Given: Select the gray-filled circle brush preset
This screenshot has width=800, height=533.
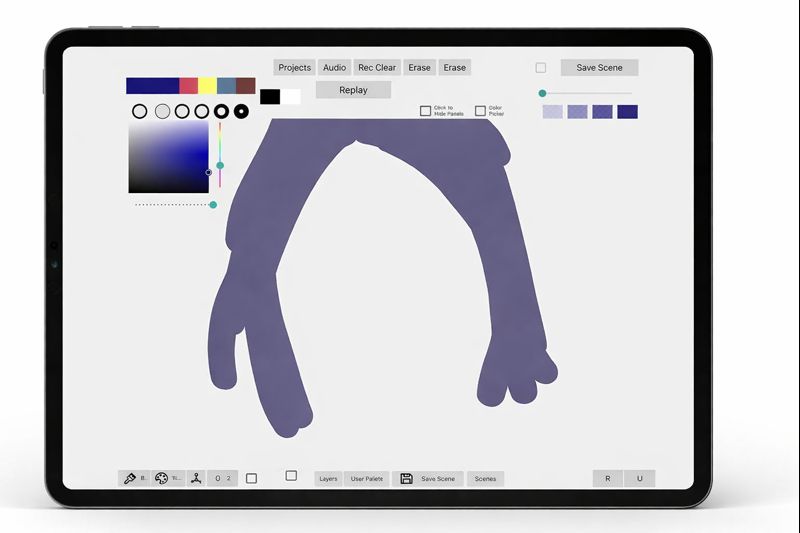Looking at the screenshot, I should point(162,111).
